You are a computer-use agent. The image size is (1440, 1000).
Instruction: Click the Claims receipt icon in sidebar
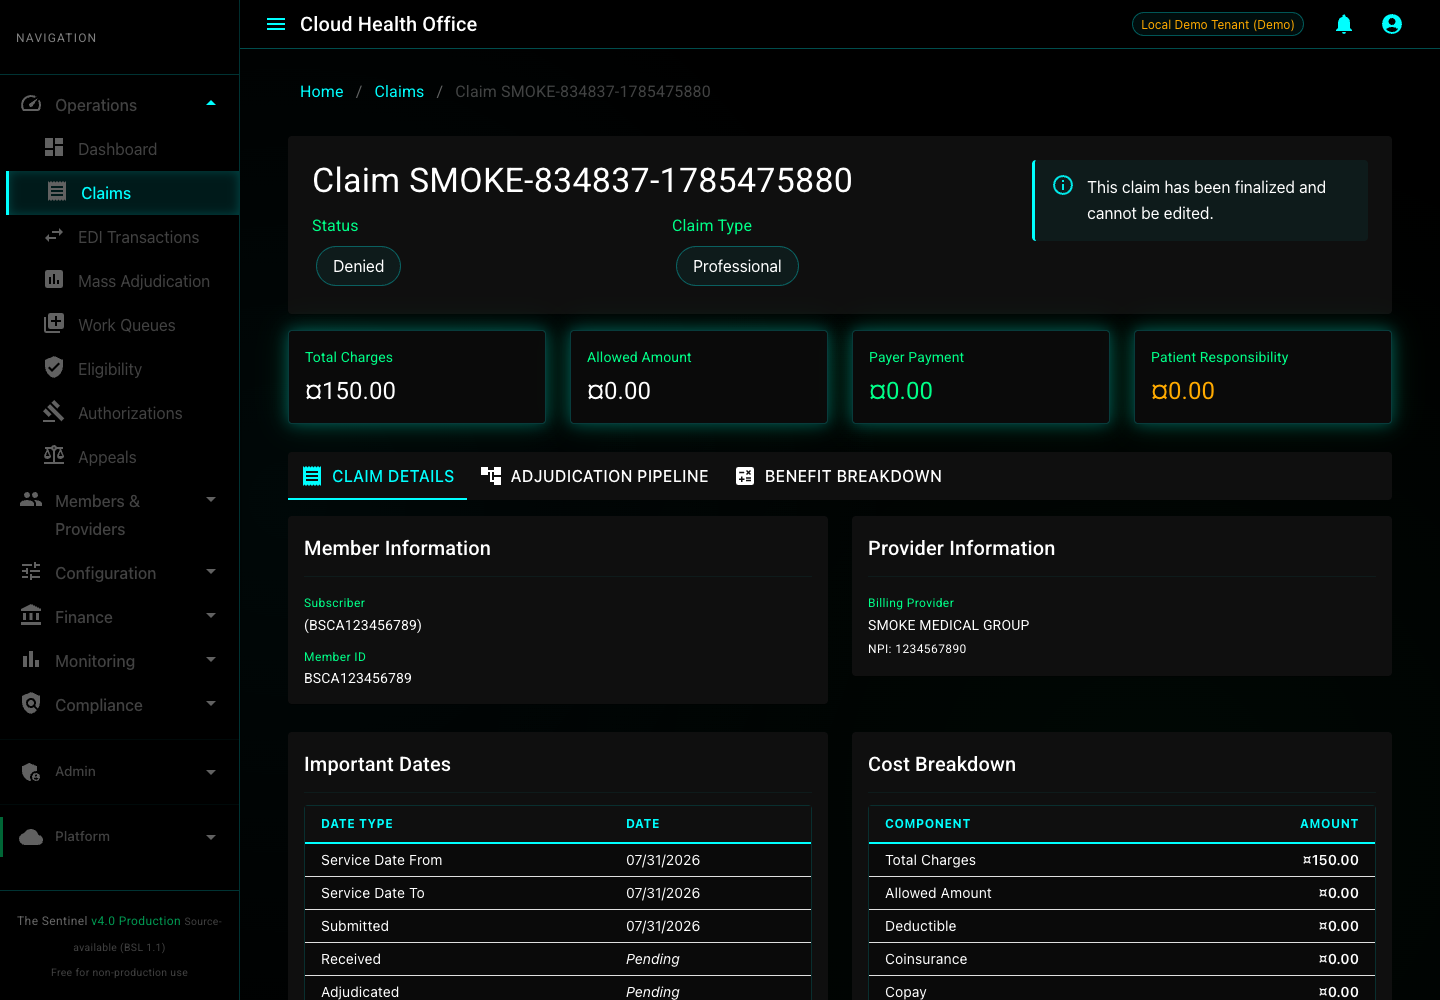(57, 192)
